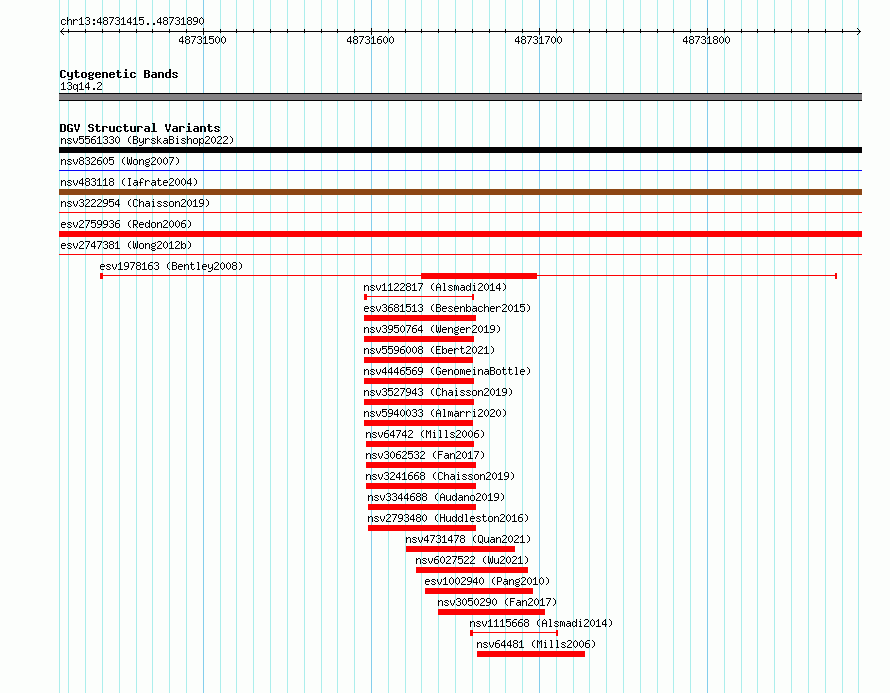Open variant nsv2793480 (Huddleston2016) label

448,518
